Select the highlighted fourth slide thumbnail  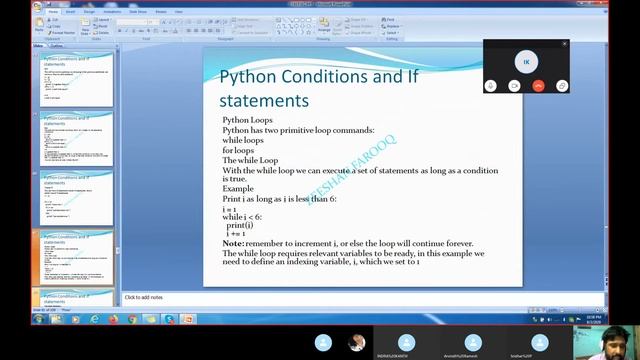coord(76,257)
